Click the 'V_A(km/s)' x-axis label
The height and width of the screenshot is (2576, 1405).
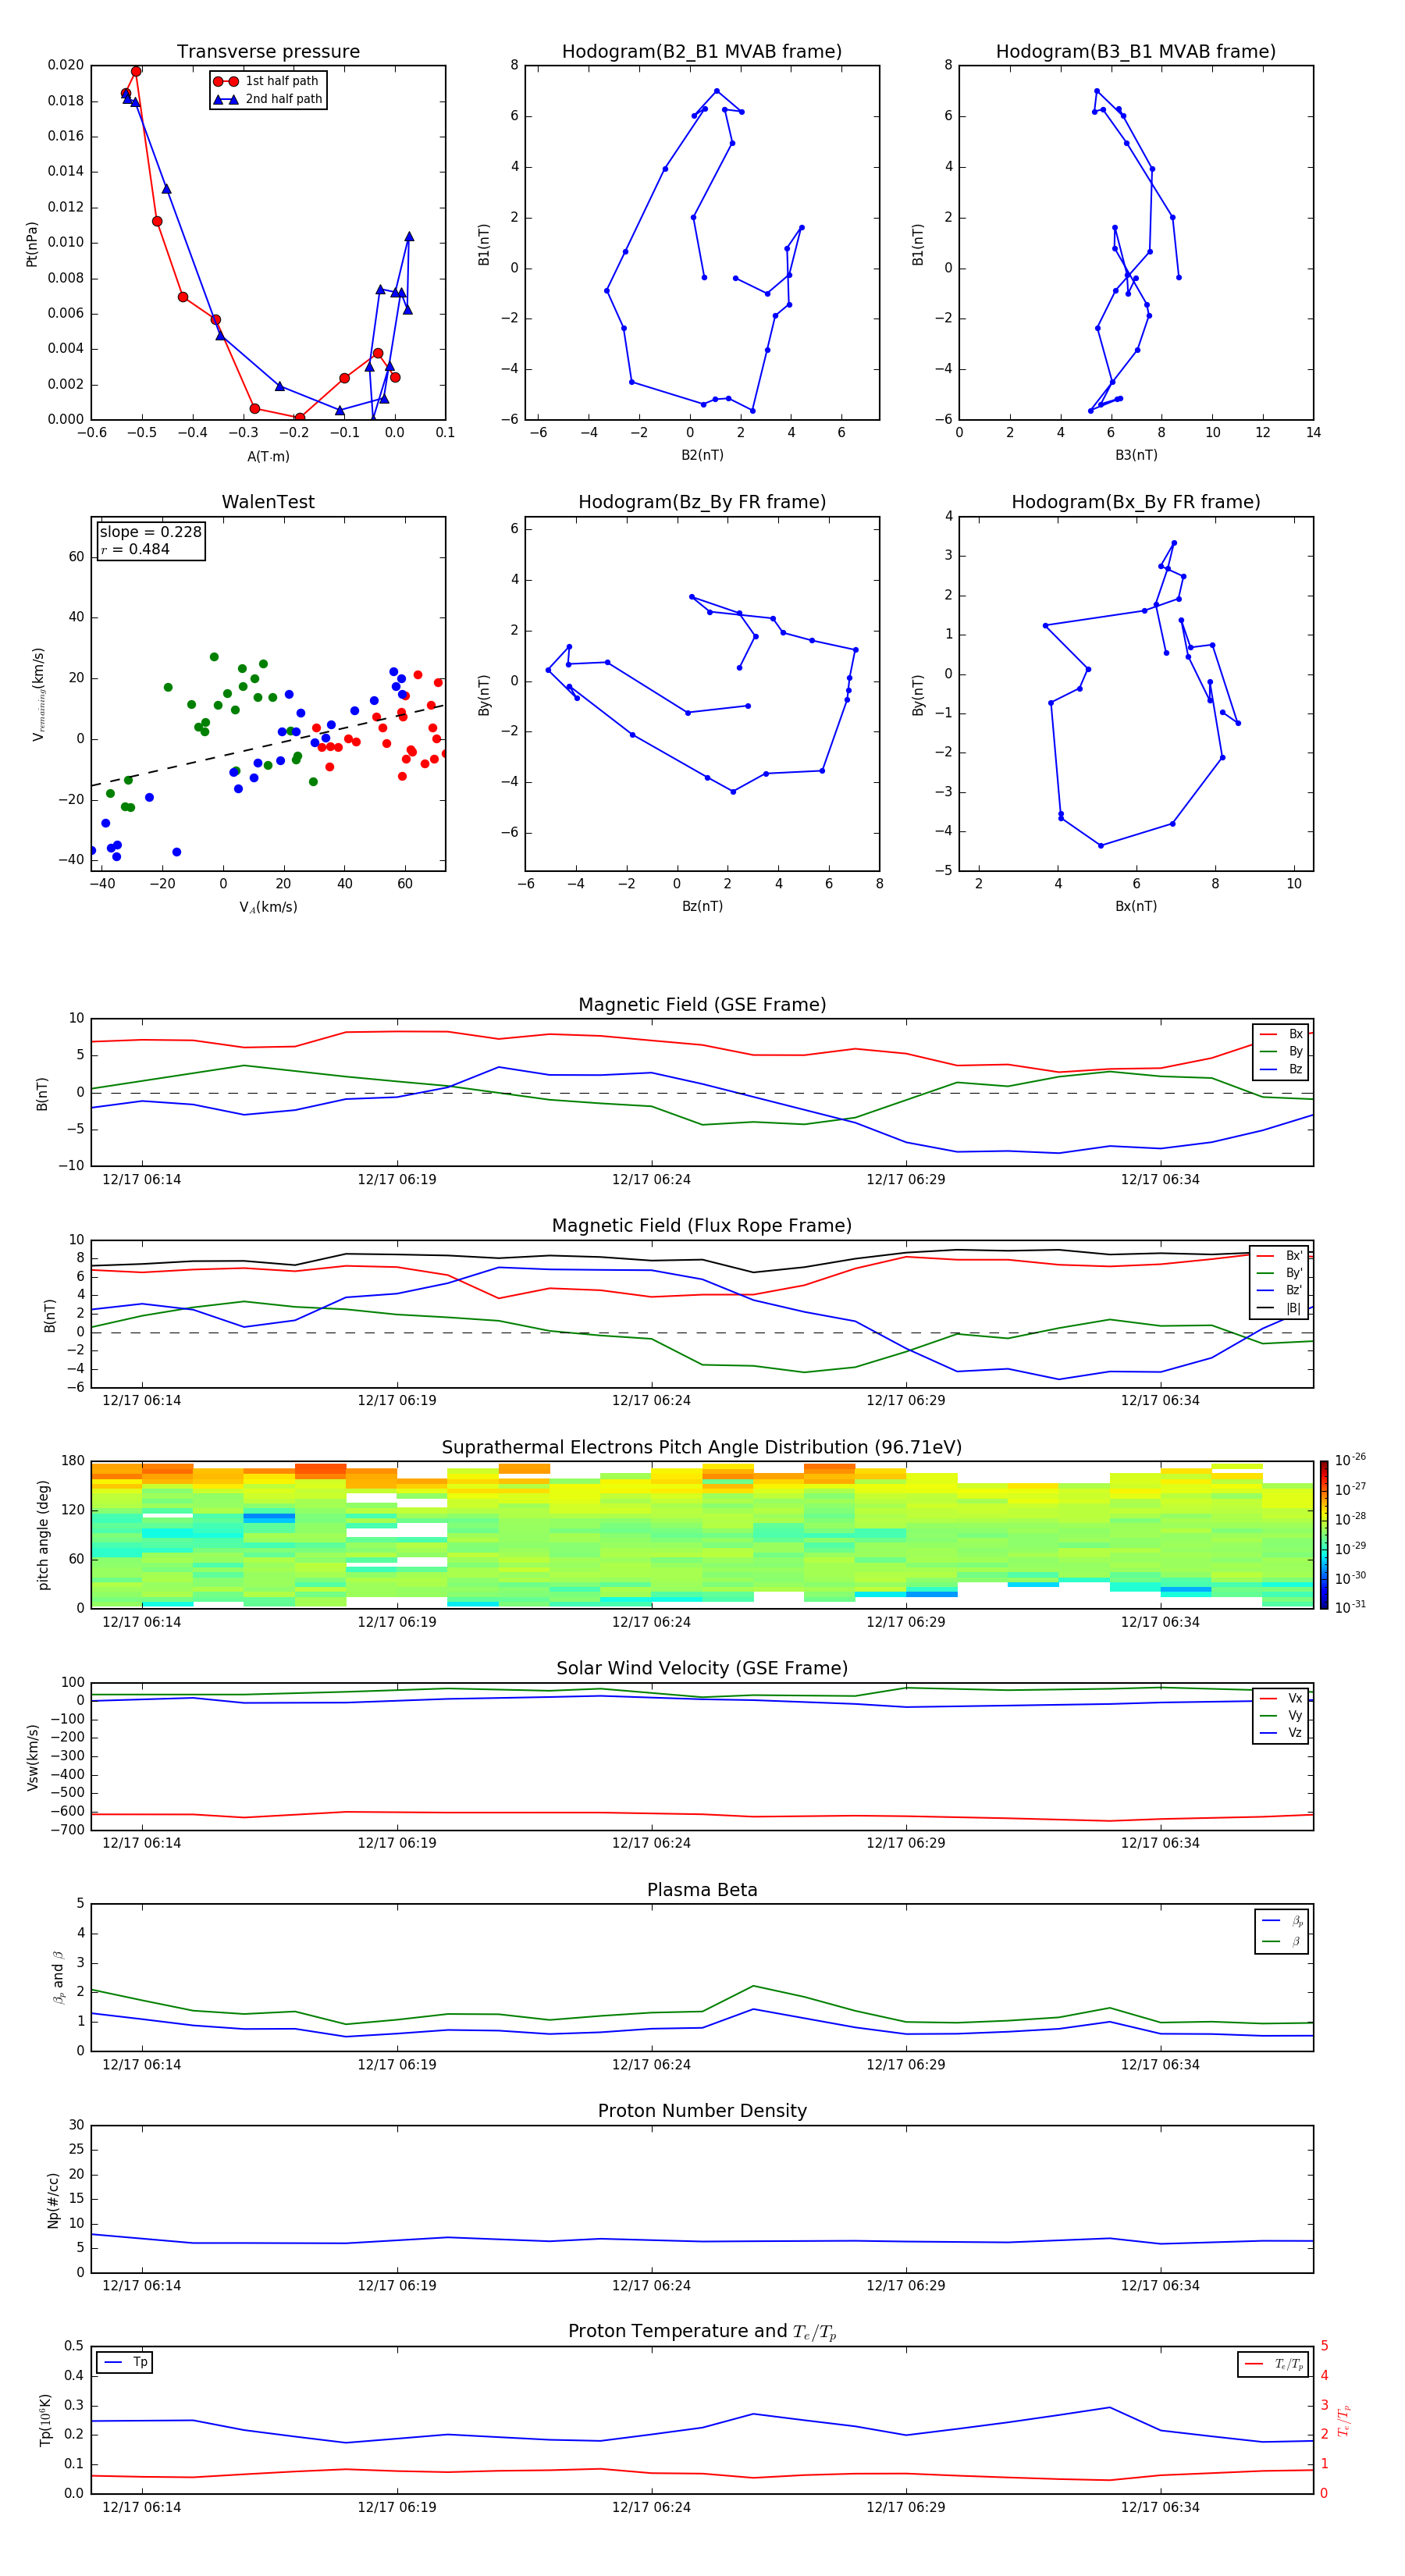pyautogui.click(x=268, y=907)
